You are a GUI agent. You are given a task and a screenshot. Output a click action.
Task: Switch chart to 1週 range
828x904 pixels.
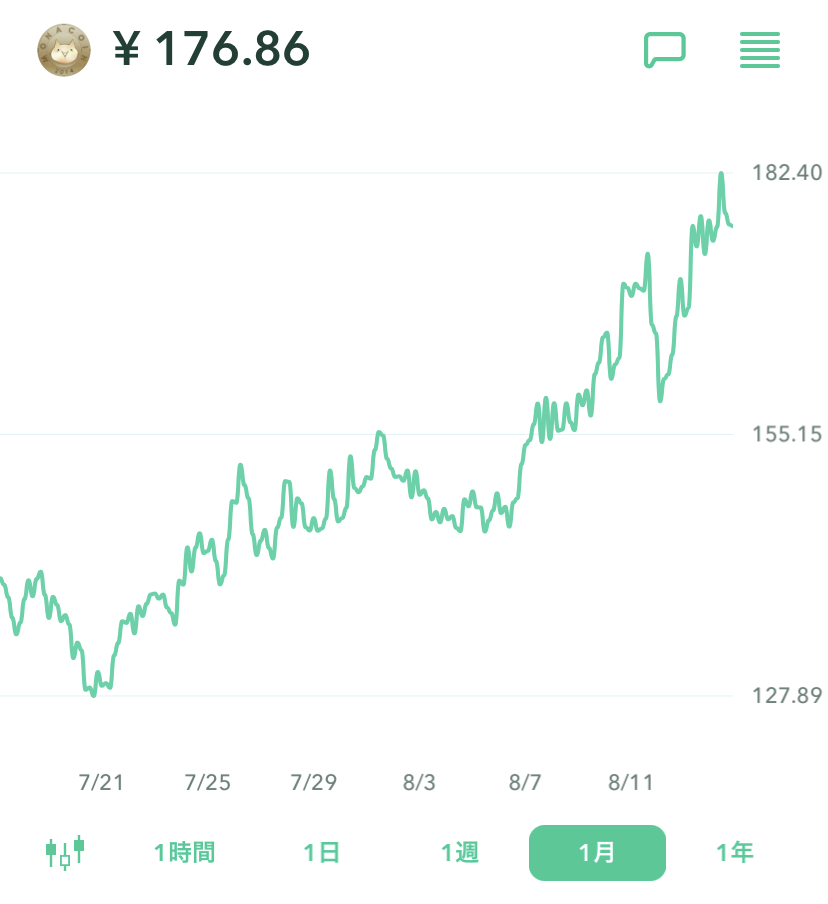point(460,853)
